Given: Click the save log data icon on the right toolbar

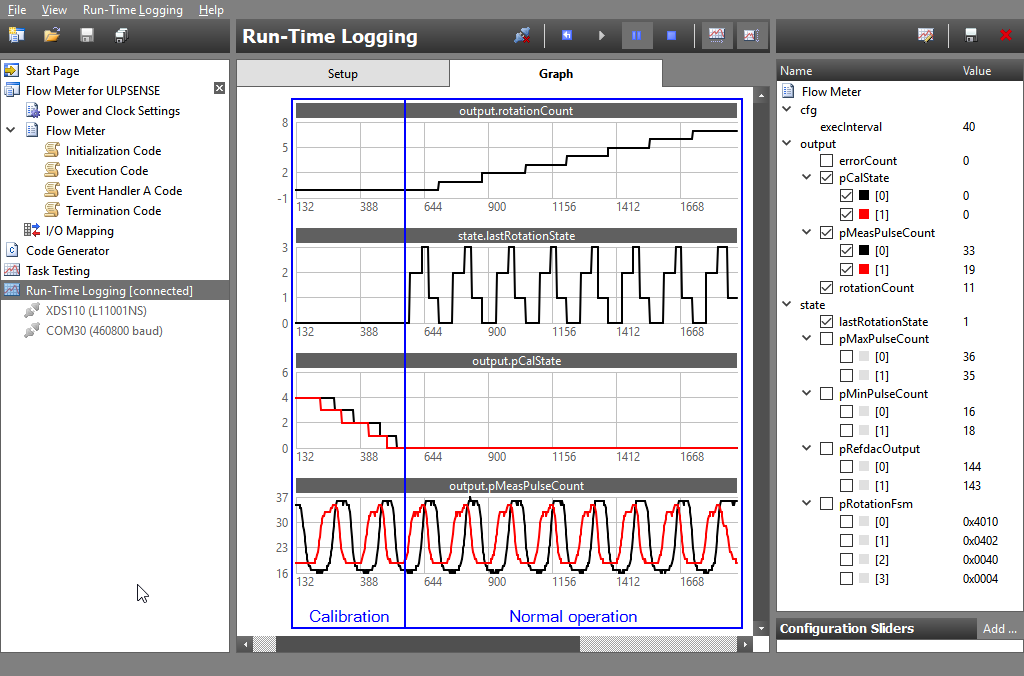Looking at the screenshot, I should tap(970, 35).
